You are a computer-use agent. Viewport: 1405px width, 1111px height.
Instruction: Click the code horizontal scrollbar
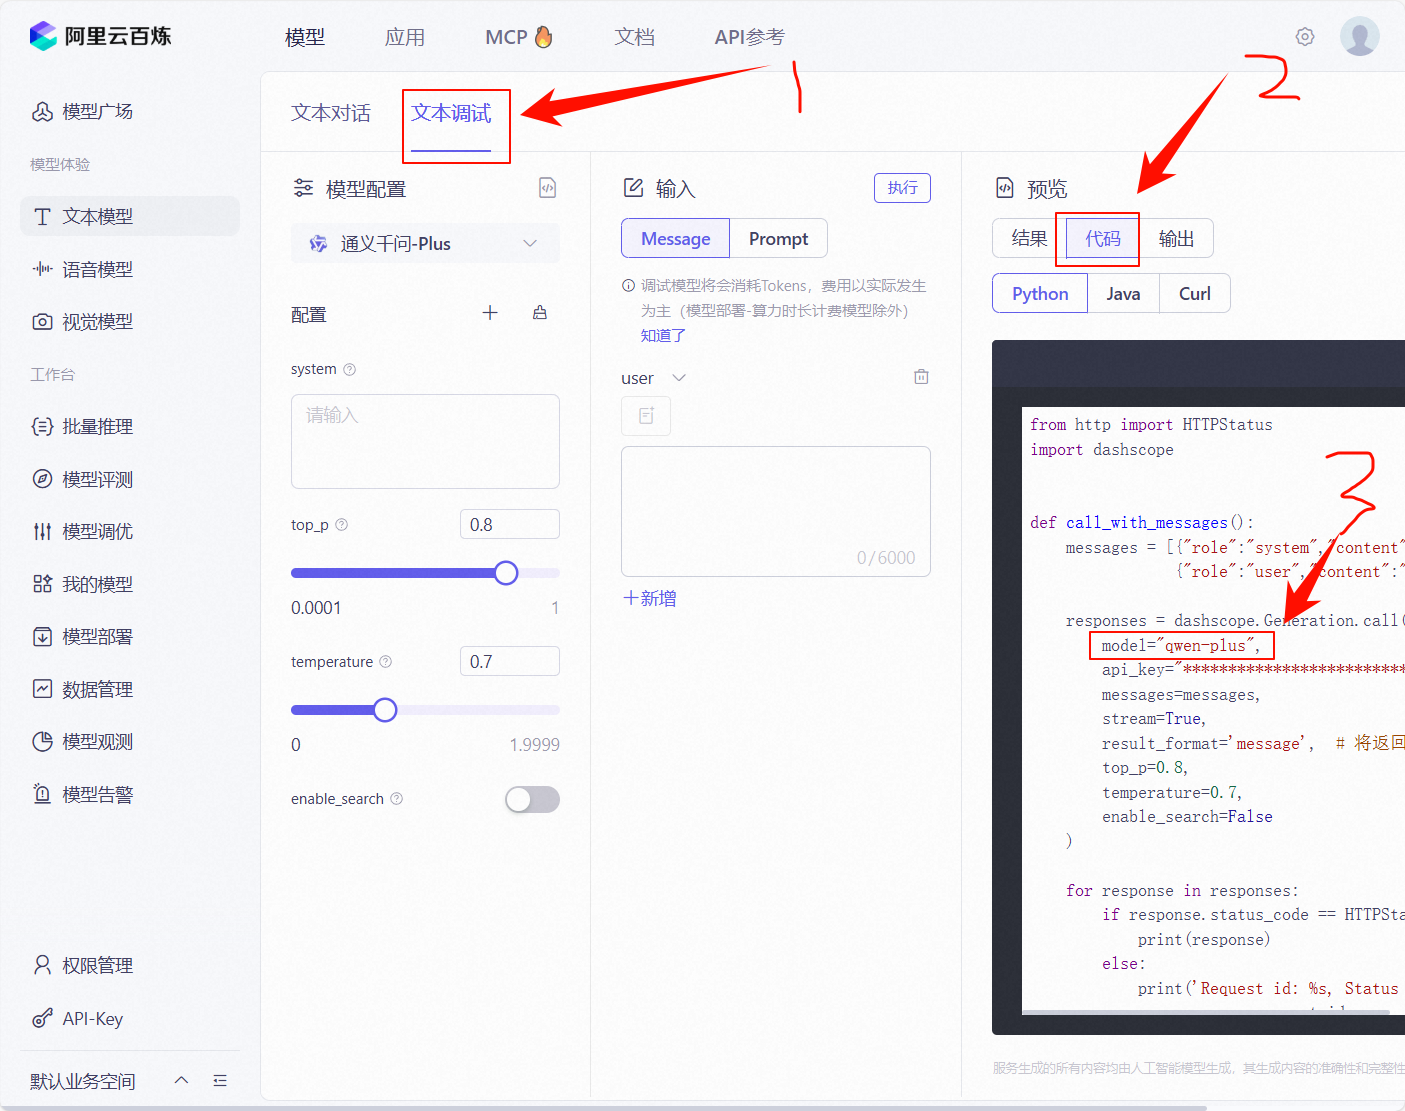pos(1205,1012)
